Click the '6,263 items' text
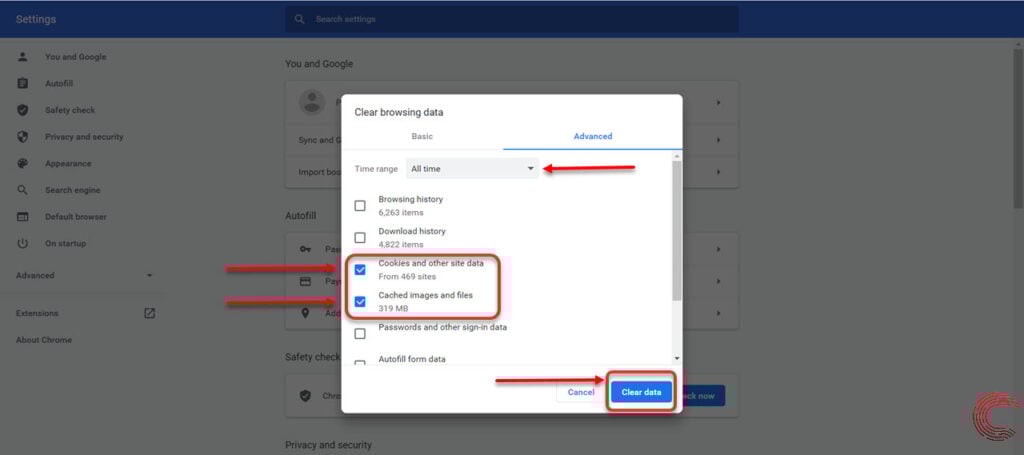Image resolution: width=1024 pixels, height=455 pixels. tap(400, 212)
